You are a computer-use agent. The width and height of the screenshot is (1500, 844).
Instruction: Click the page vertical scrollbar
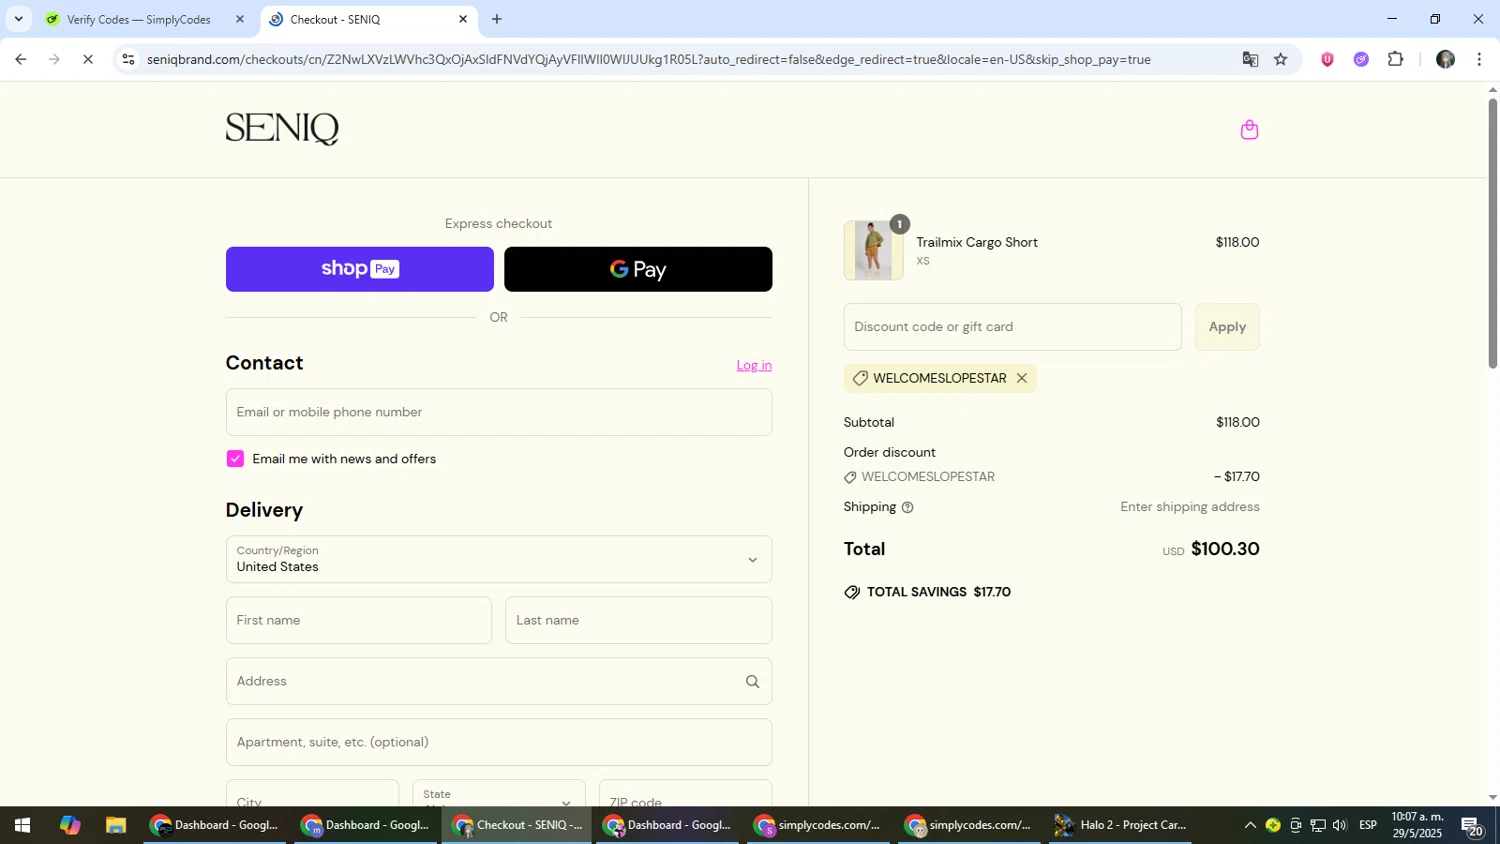[1493, 234]
